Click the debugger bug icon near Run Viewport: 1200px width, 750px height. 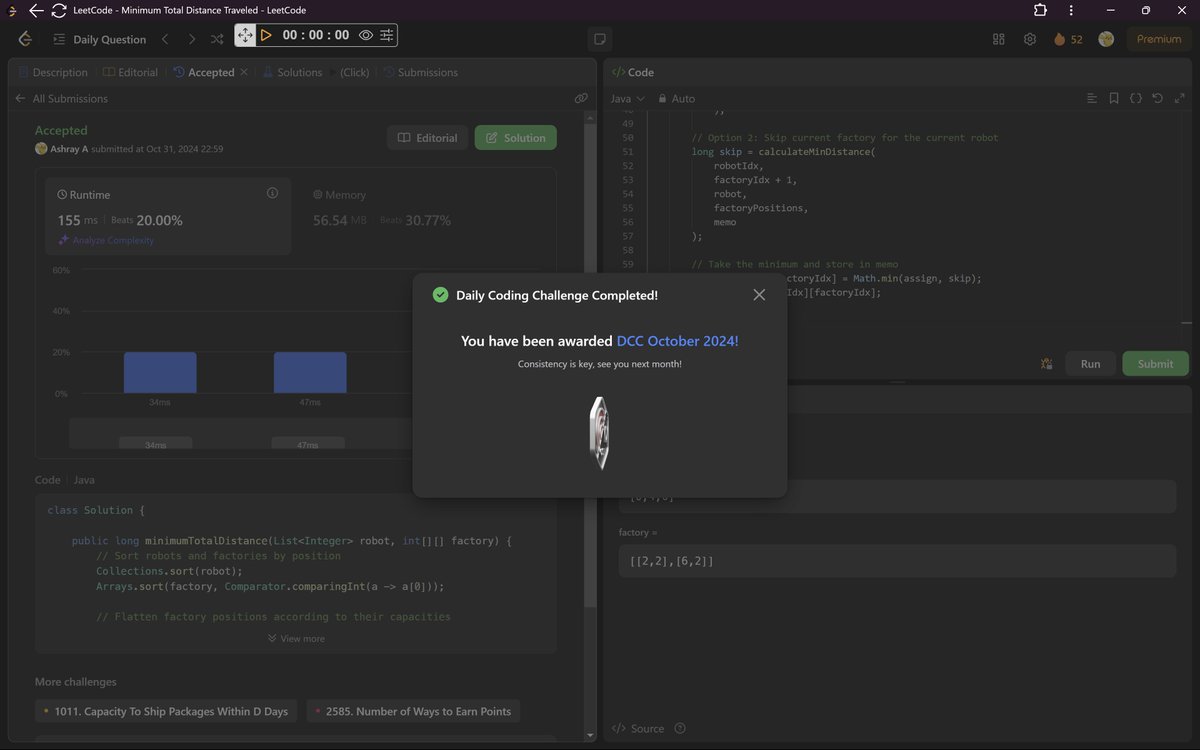(1046, 364)
